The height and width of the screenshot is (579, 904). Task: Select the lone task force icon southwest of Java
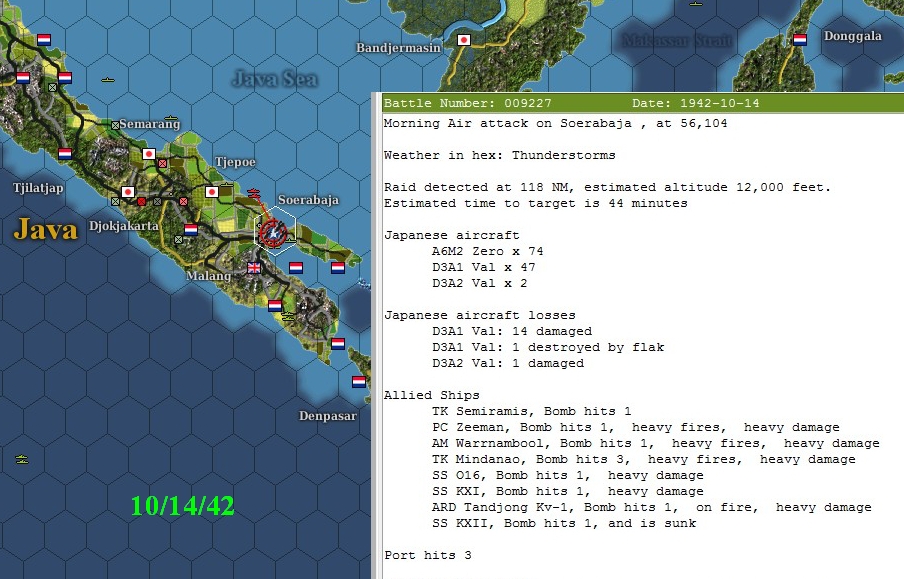pos(21,459)
